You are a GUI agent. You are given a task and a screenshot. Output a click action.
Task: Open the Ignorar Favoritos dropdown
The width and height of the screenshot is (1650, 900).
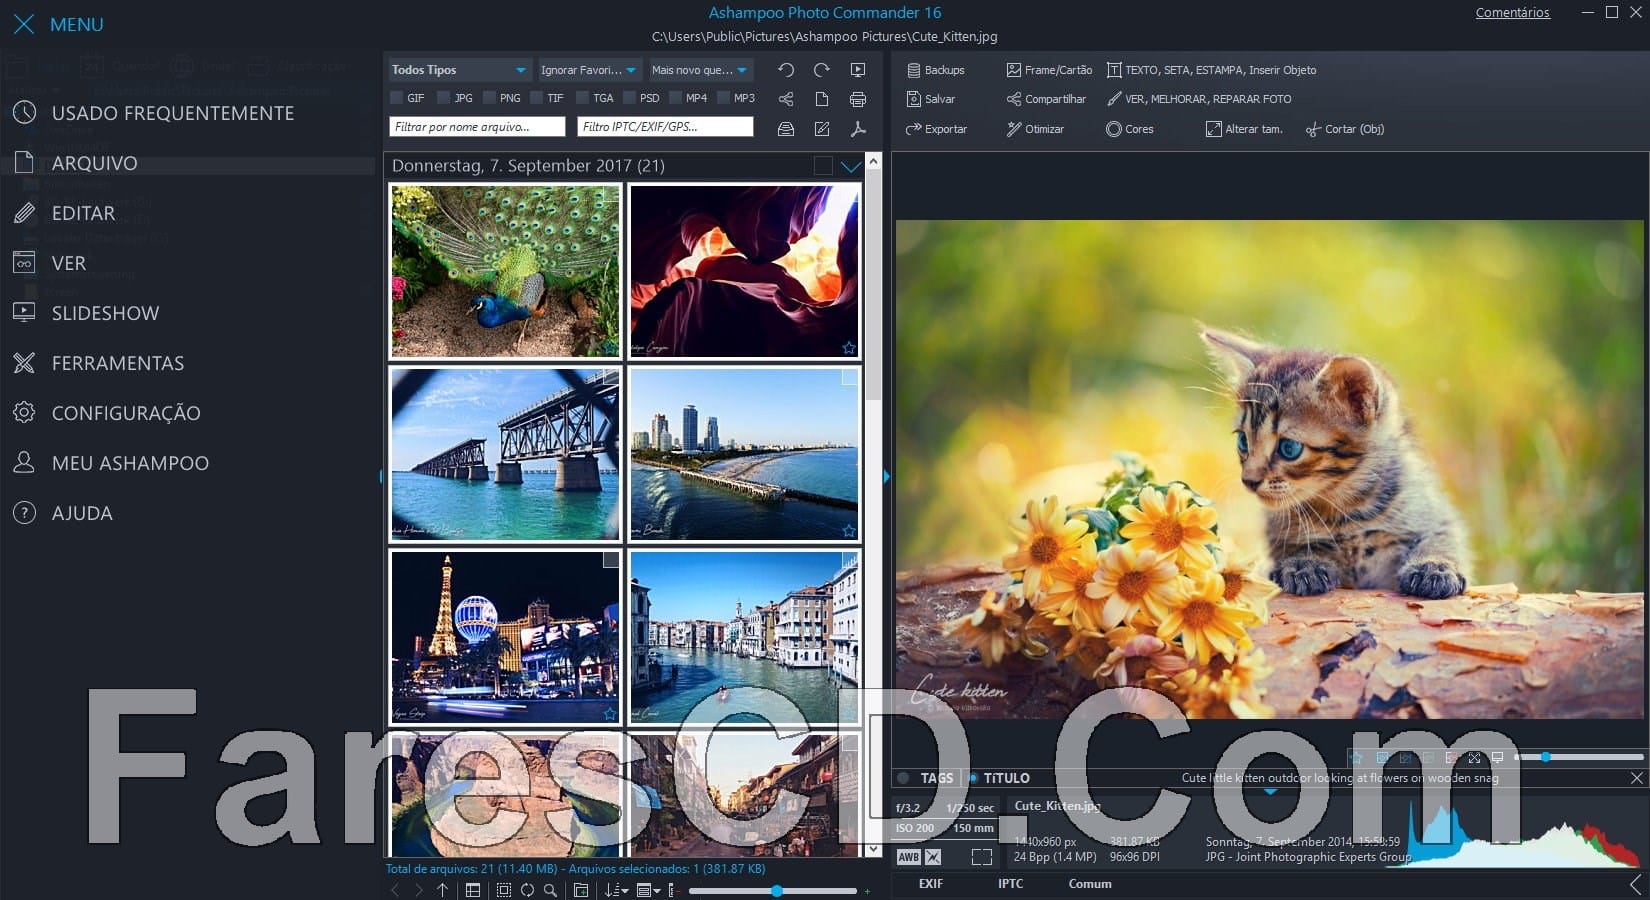tap(590, 70)
